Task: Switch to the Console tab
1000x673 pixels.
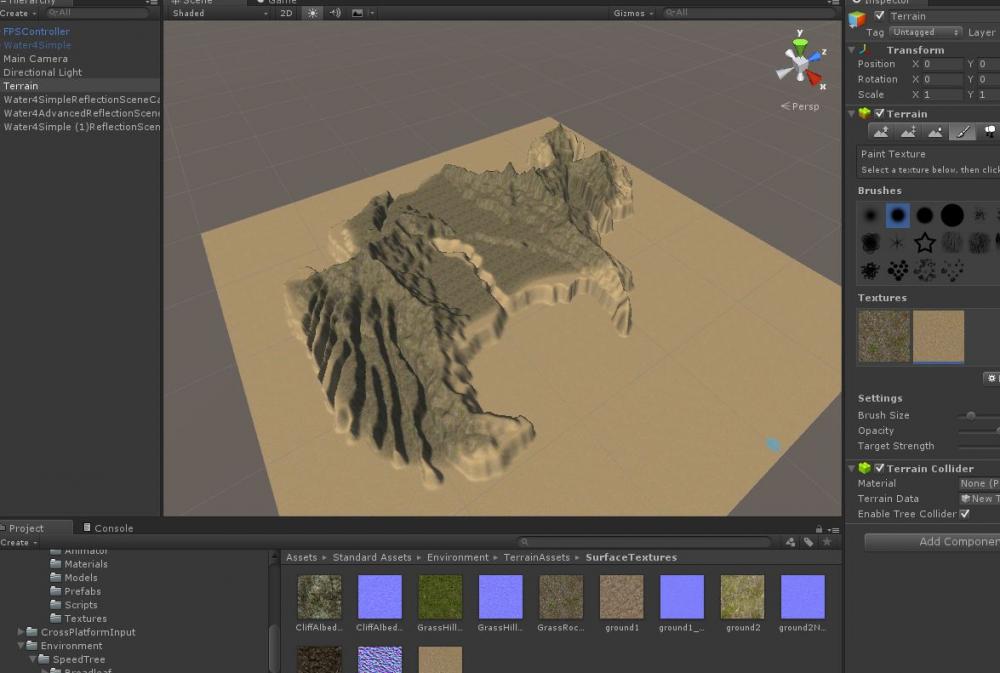Action: pos(113,528)
